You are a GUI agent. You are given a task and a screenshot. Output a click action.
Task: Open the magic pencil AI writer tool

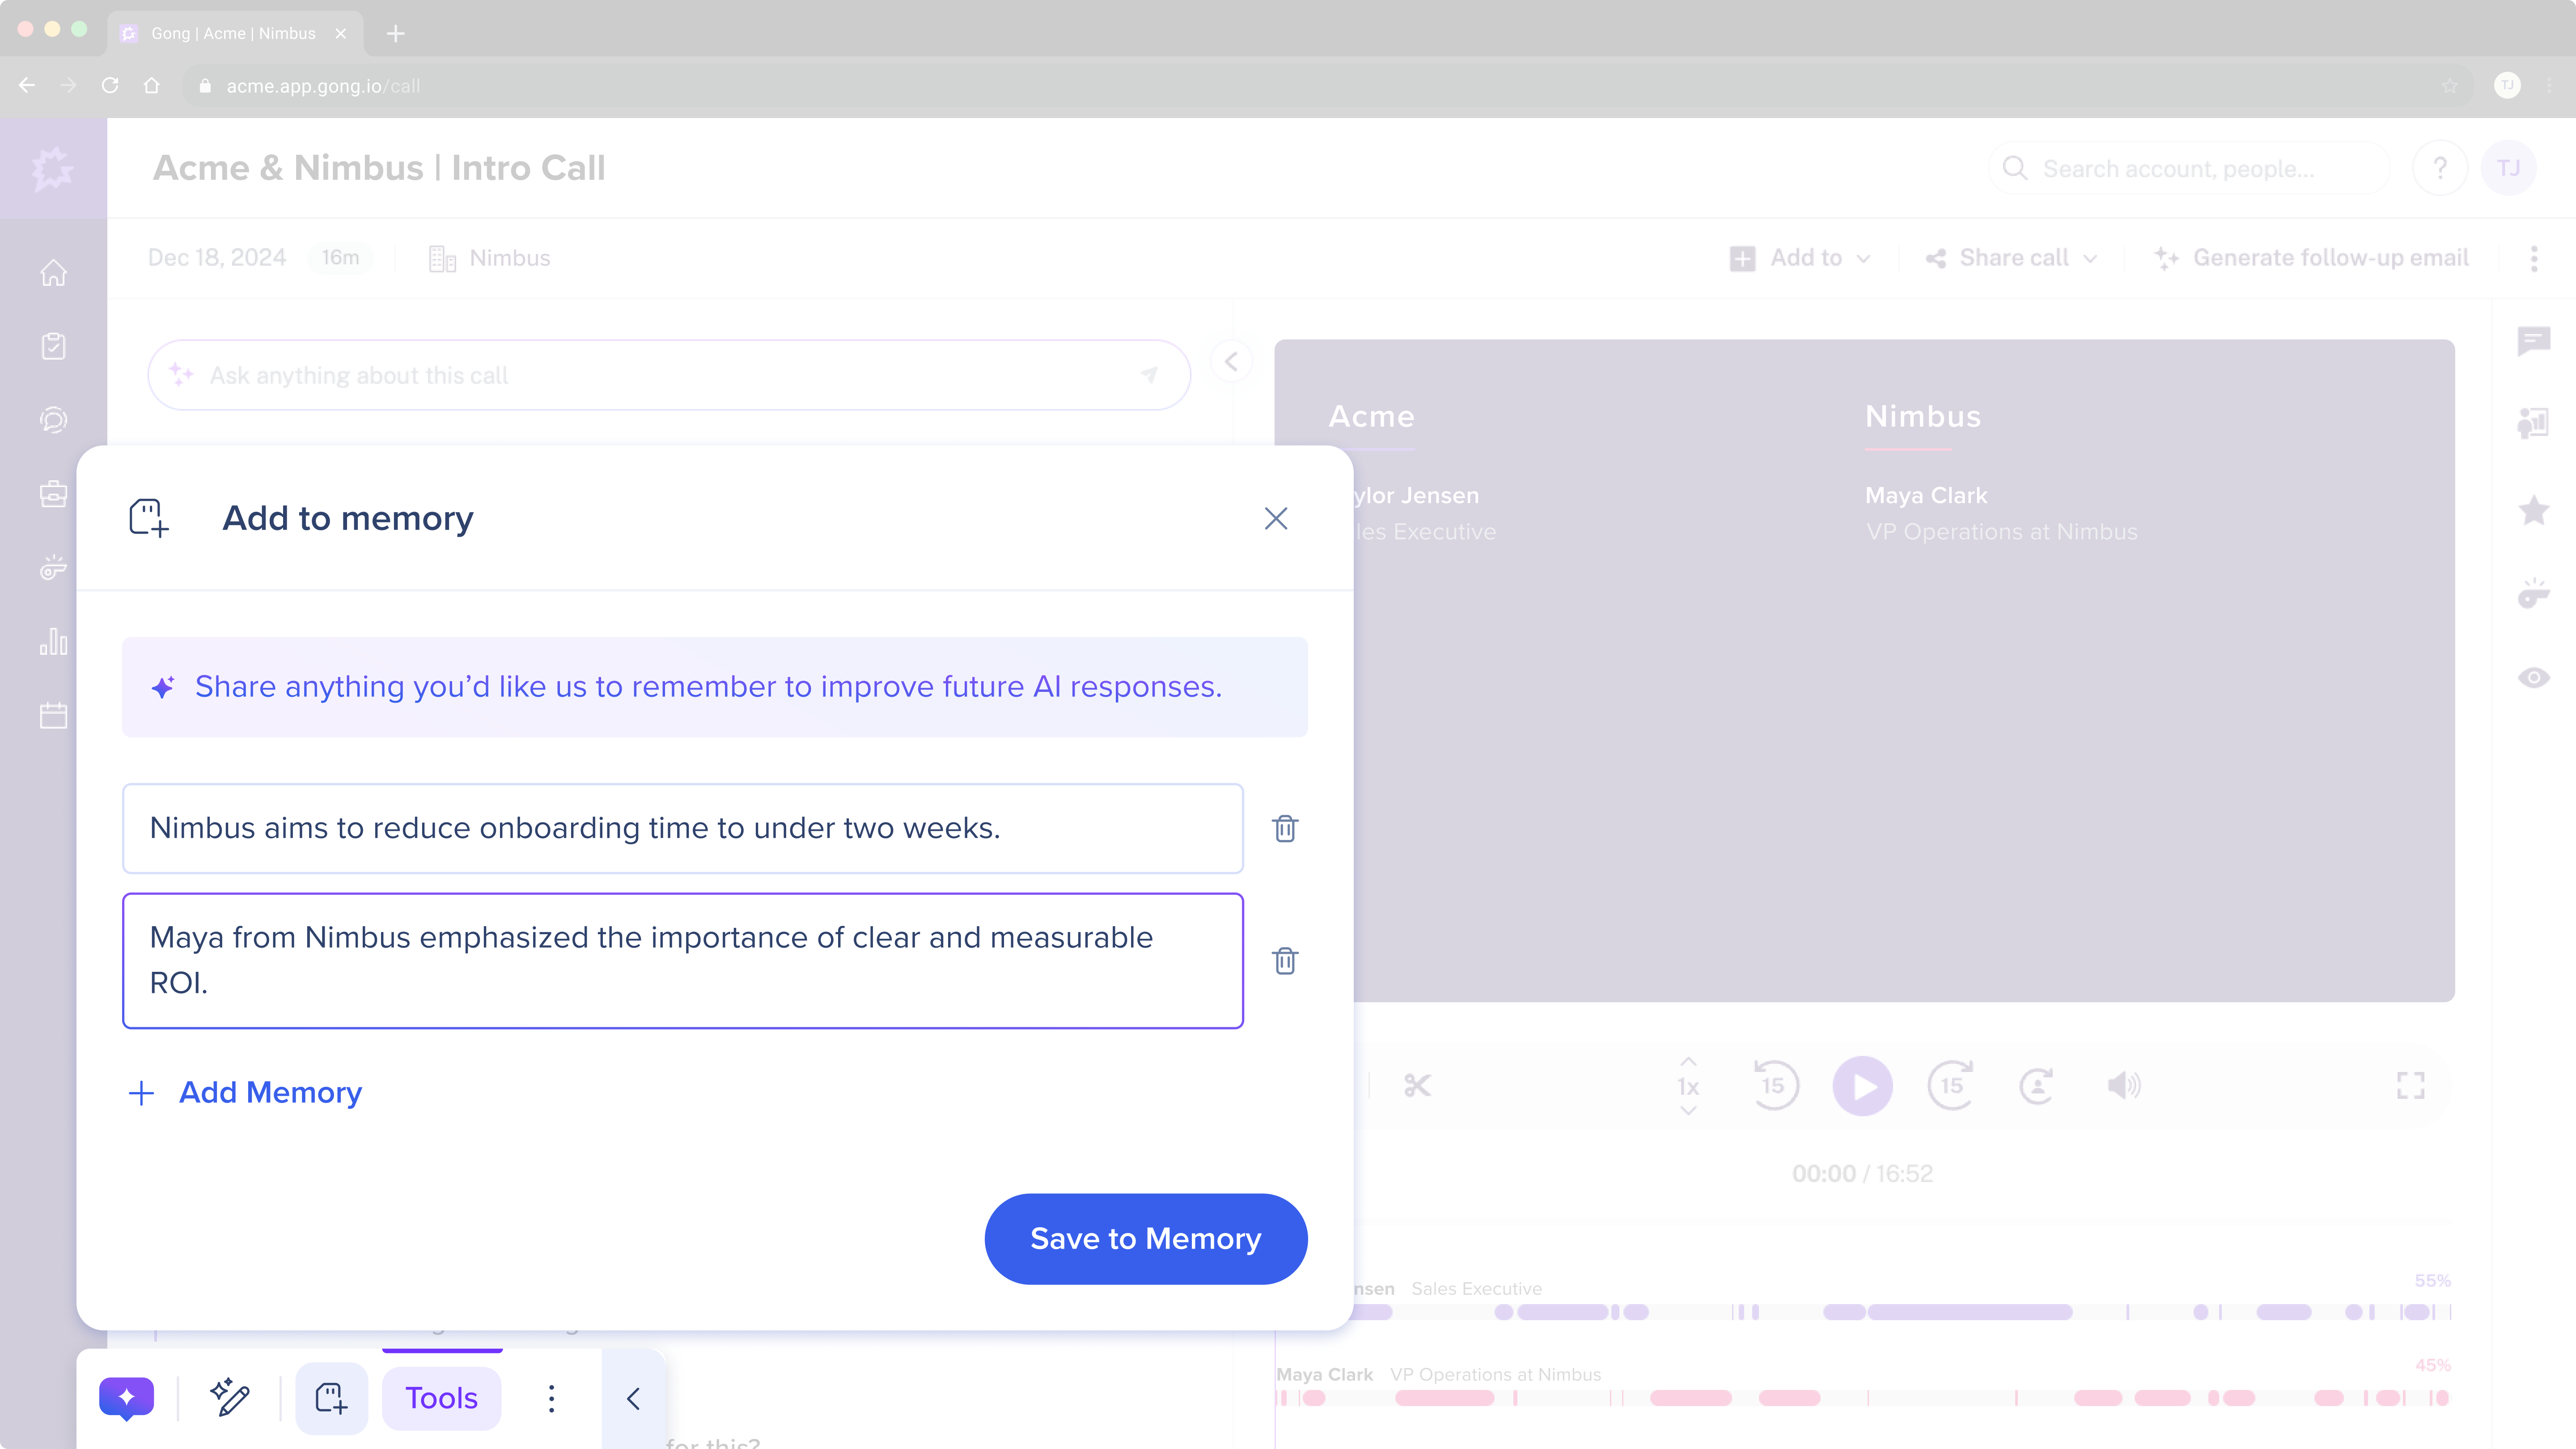click(x=229, y=1397)
